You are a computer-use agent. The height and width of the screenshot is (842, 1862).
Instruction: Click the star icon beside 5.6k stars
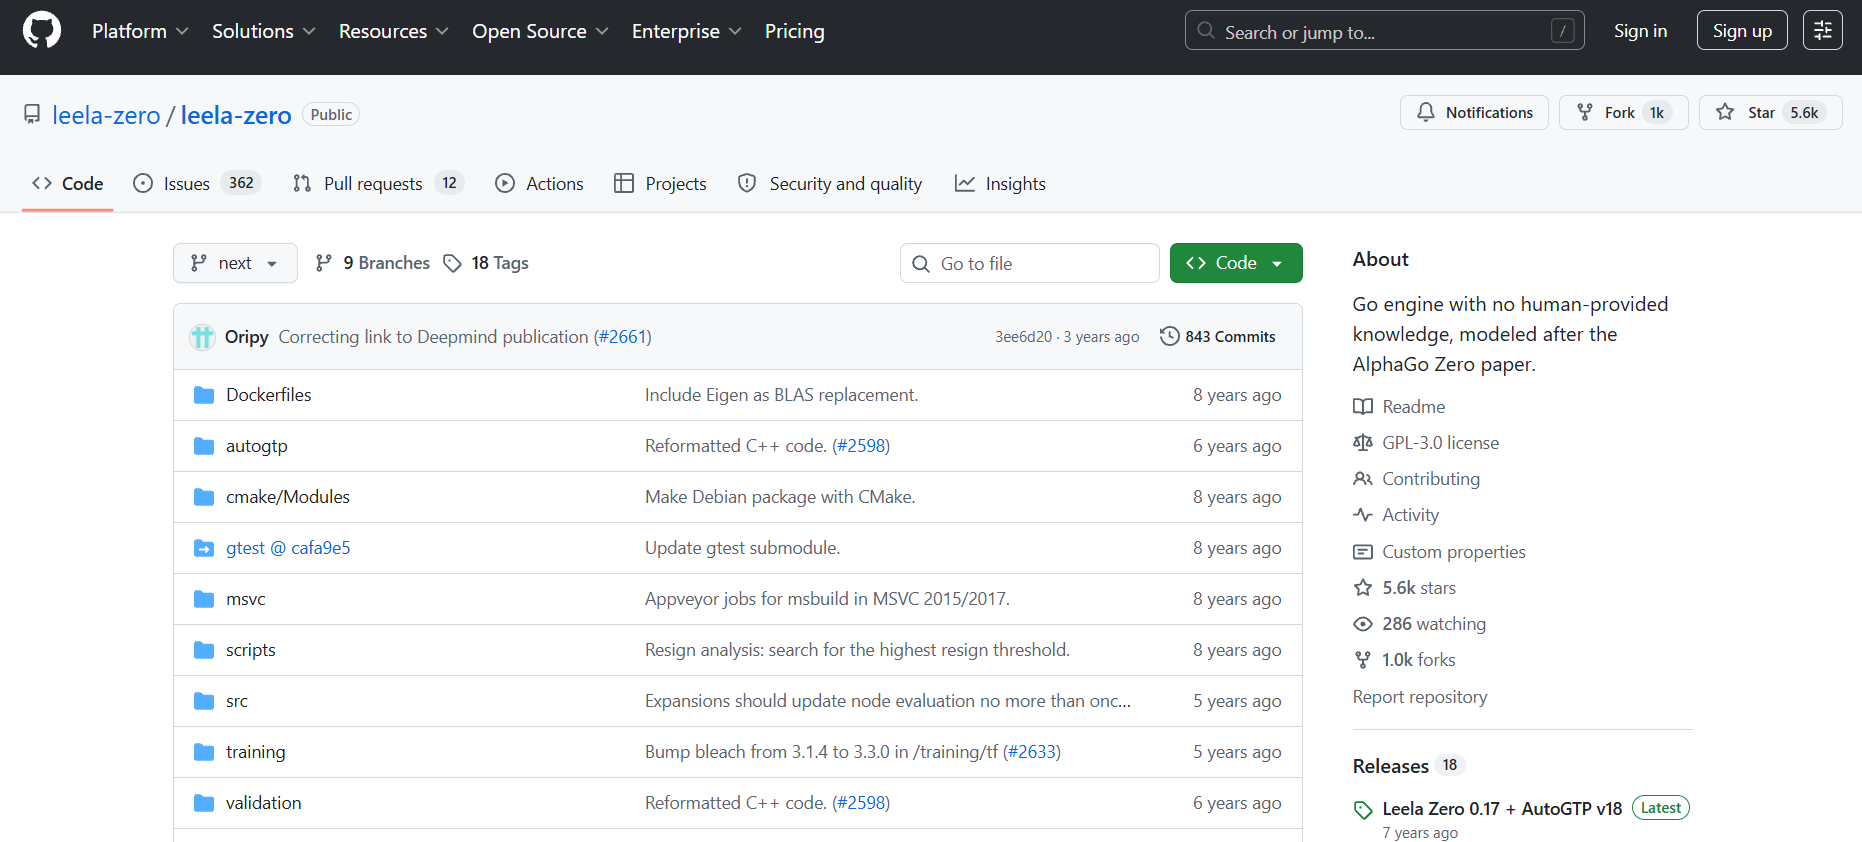pyautogui.click(x=1363, y=588)
